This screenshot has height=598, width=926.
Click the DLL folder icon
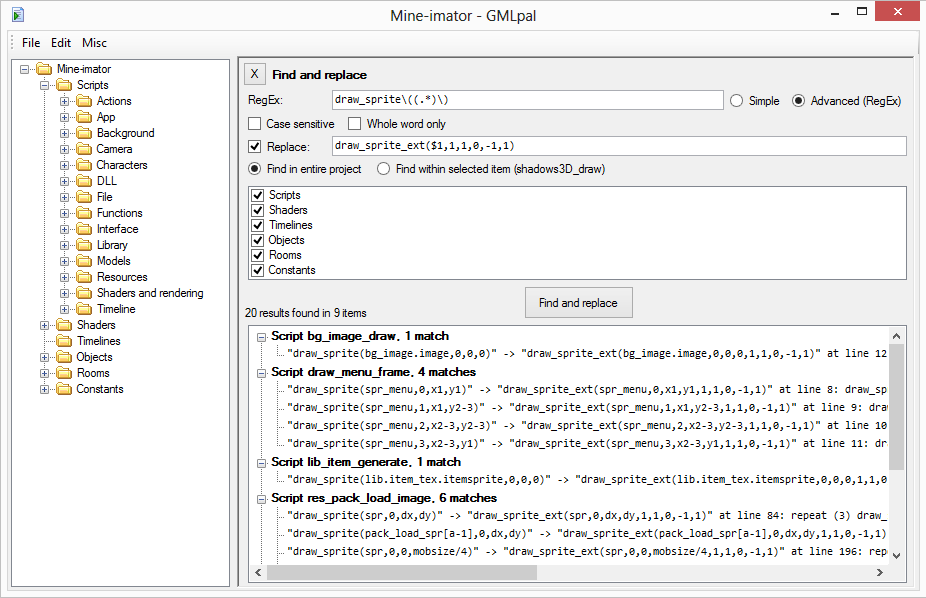[84, 181]
